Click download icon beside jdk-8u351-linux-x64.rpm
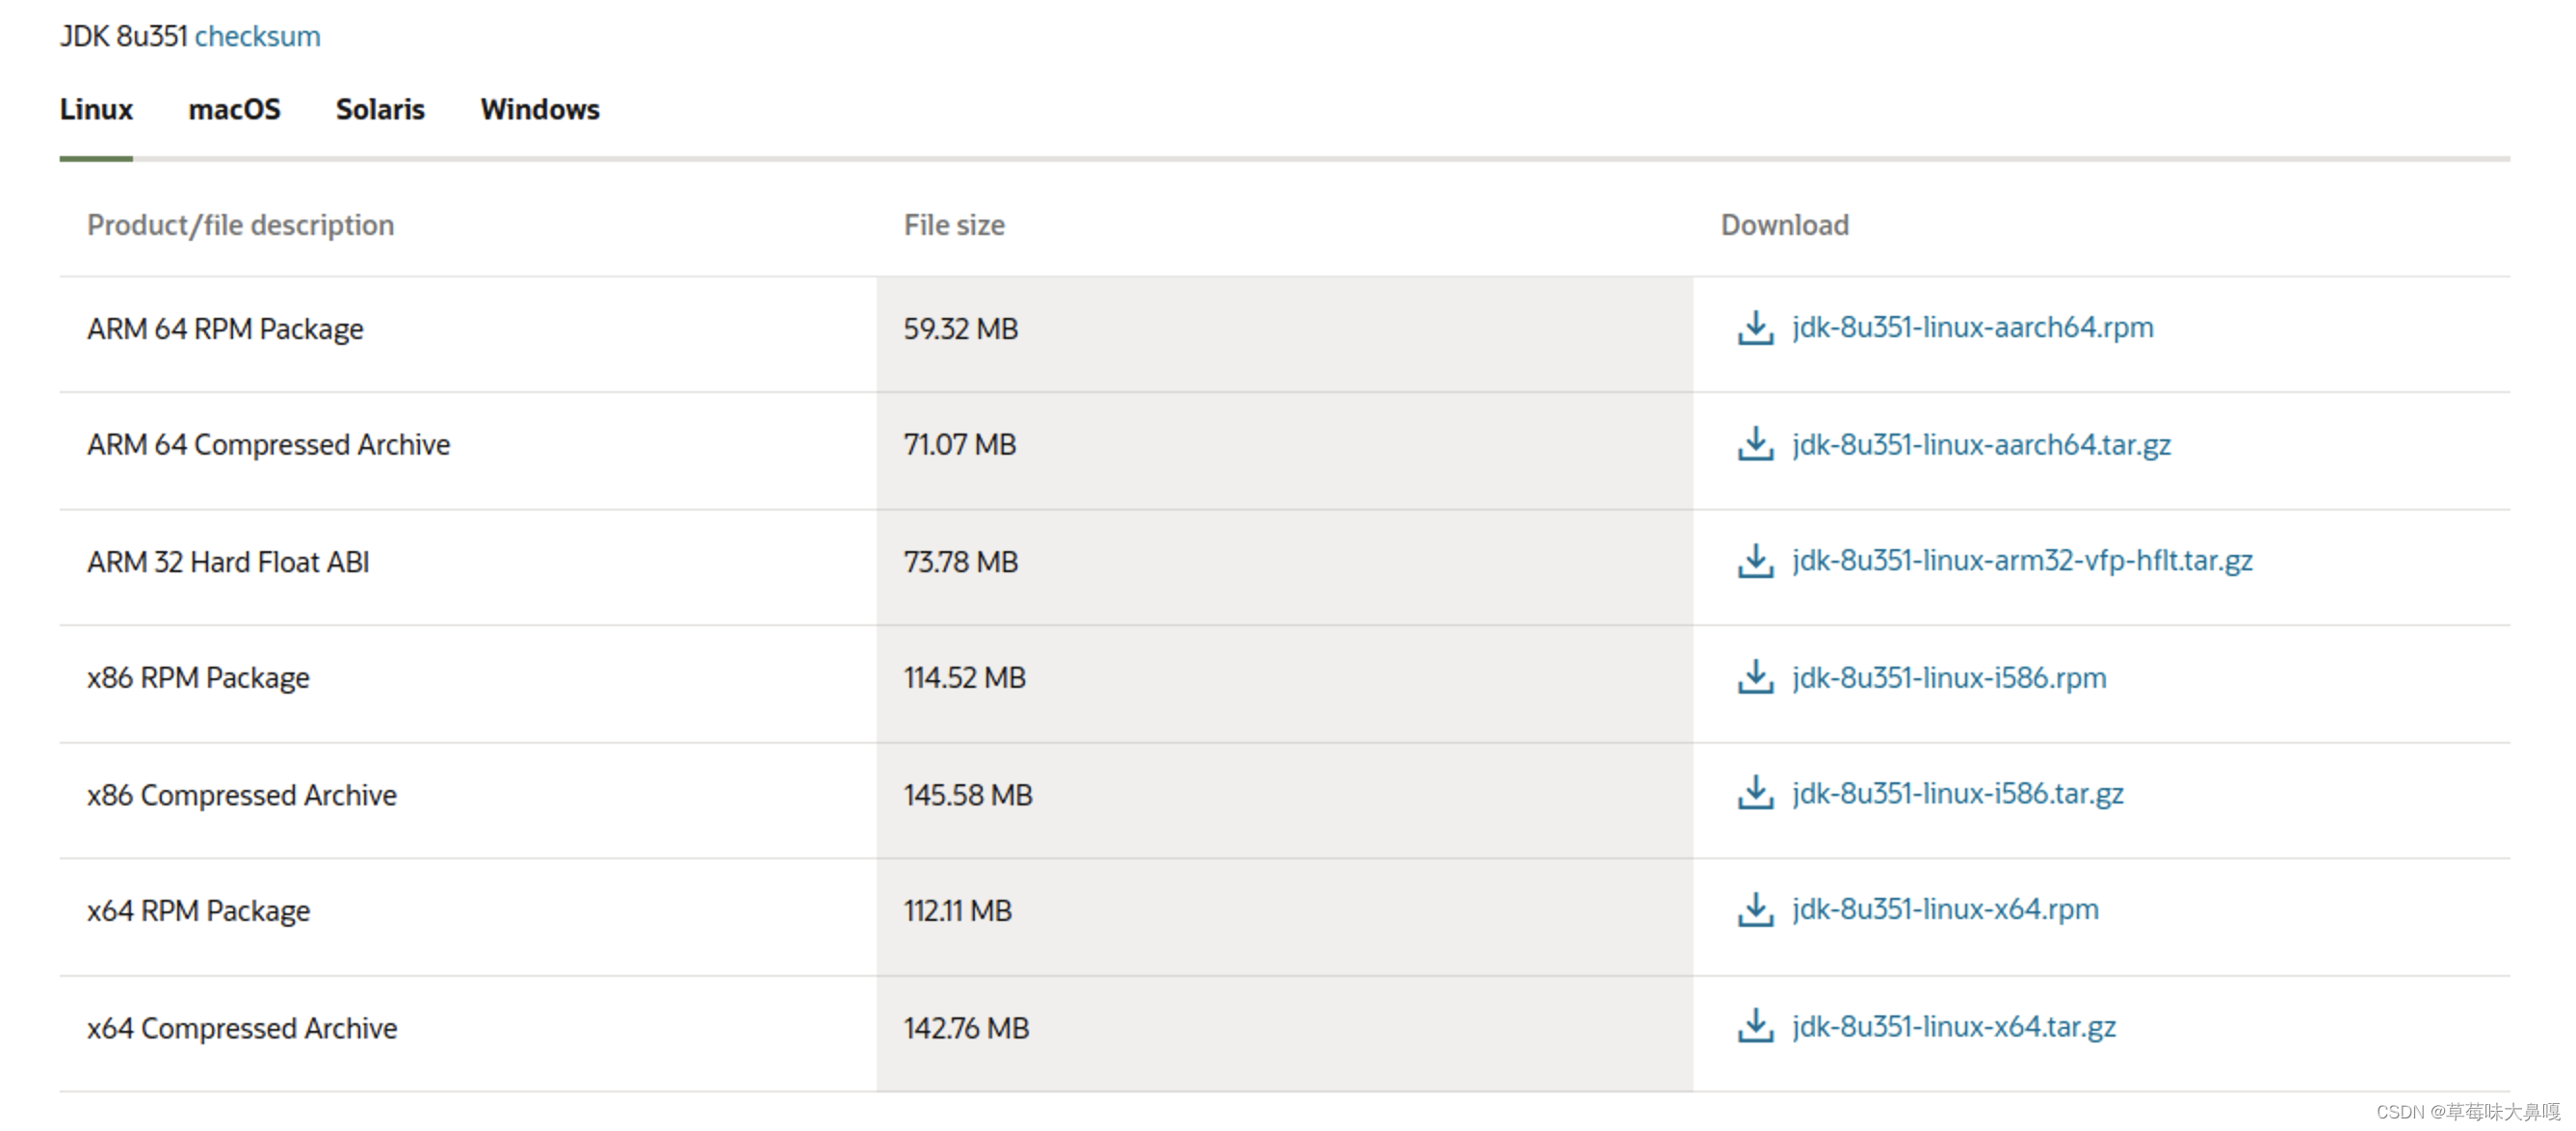This screenshot has width=2576, height=1131. pyautogui.click(x=1755, y=910)
